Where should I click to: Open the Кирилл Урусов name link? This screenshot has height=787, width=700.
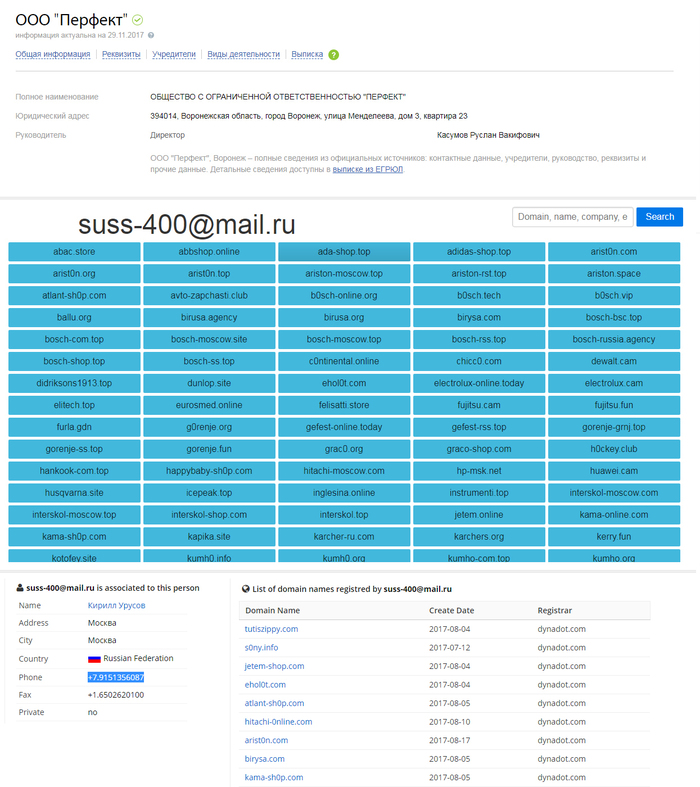tap(116, 605)
